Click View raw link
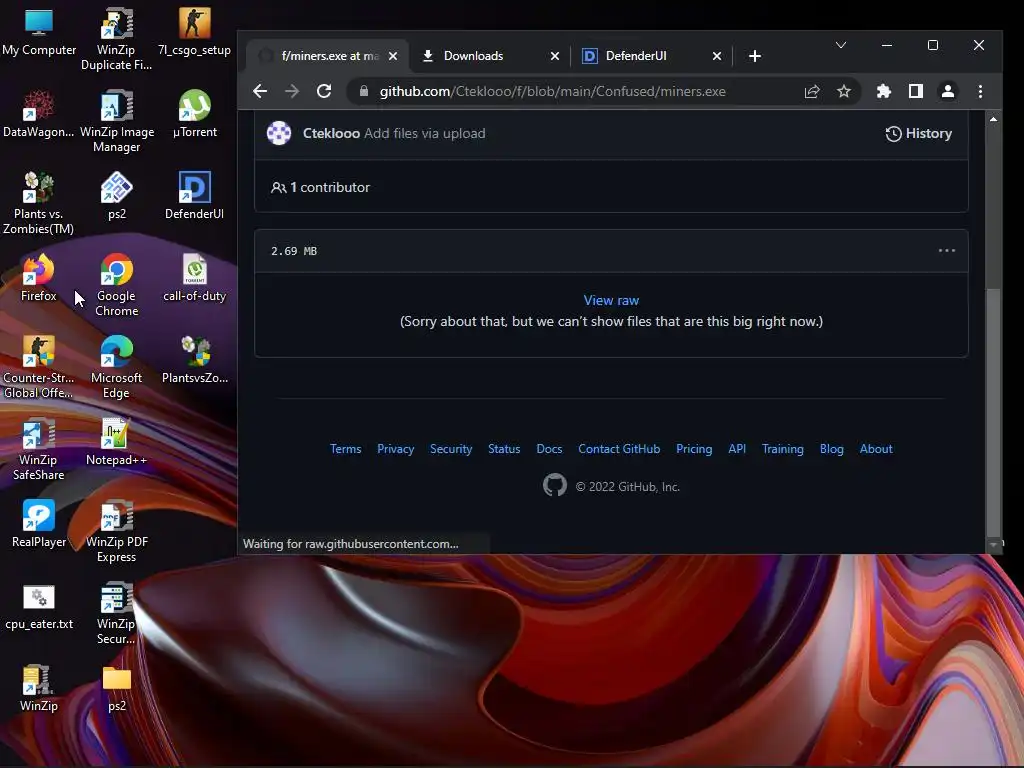 (611, 300)
